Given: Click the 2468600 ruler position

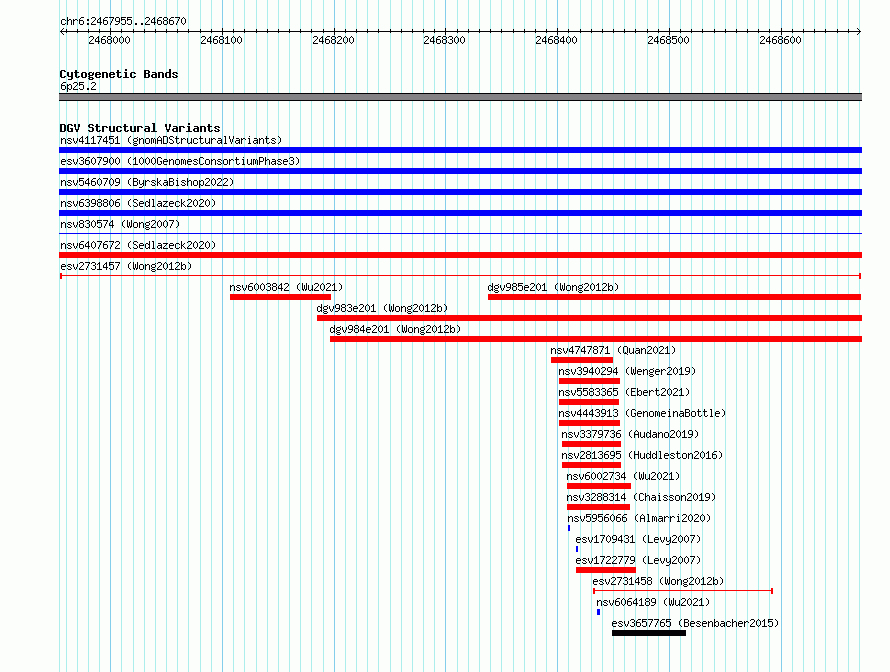Looking at the screenshot, I should pos(780,40).
